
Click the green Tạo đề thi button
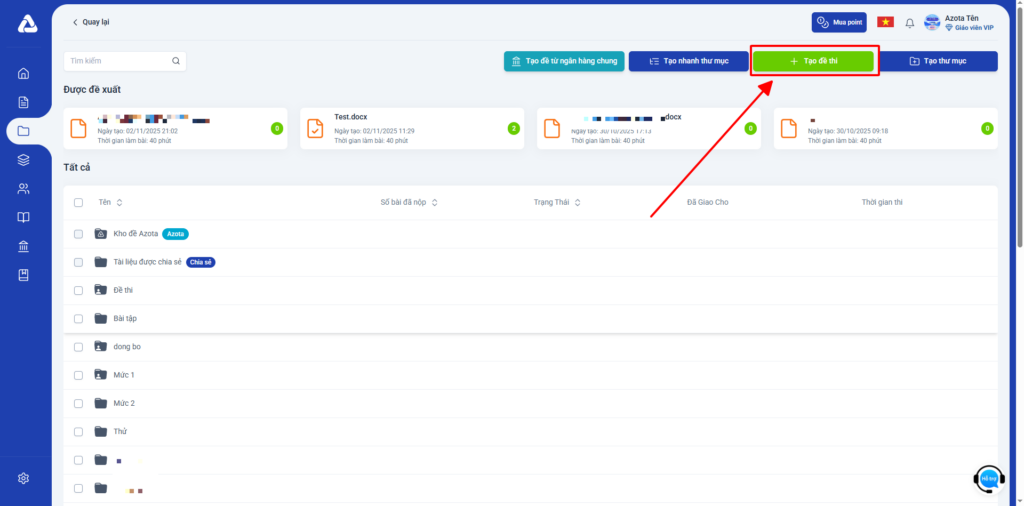[814, 61]
